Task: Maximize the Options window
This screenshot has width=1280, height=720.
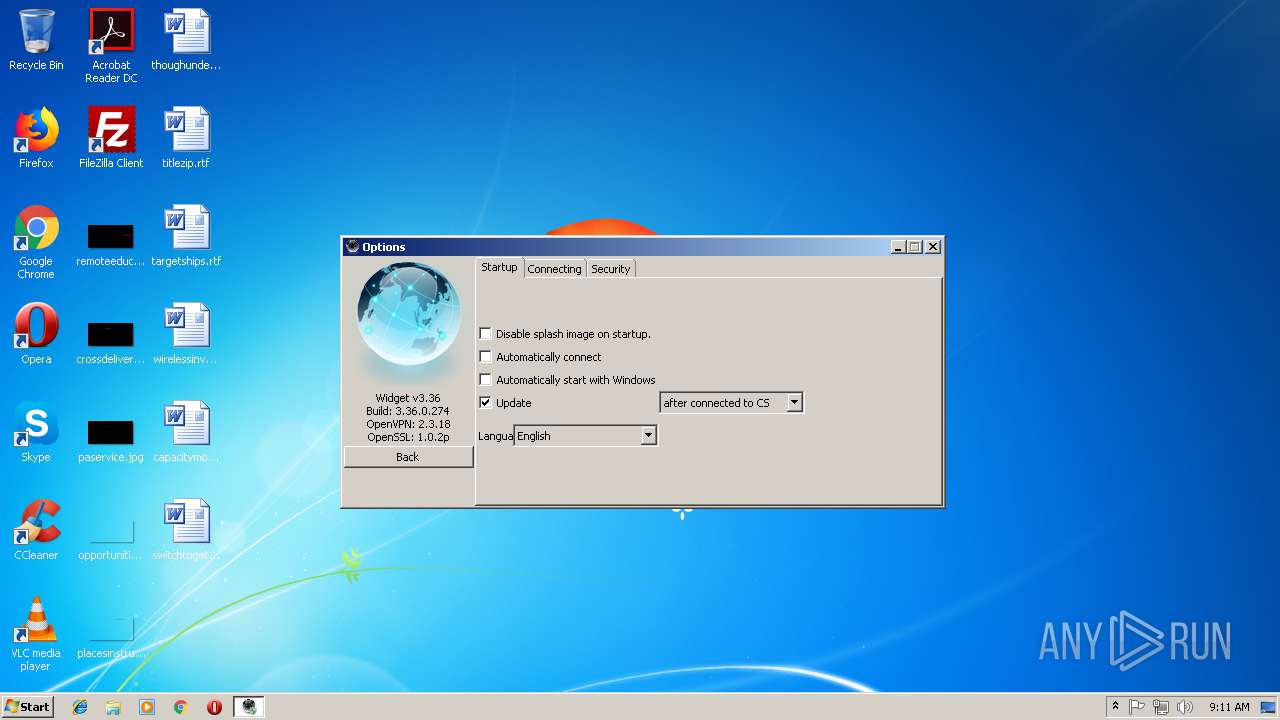Action: pos(914,247)
